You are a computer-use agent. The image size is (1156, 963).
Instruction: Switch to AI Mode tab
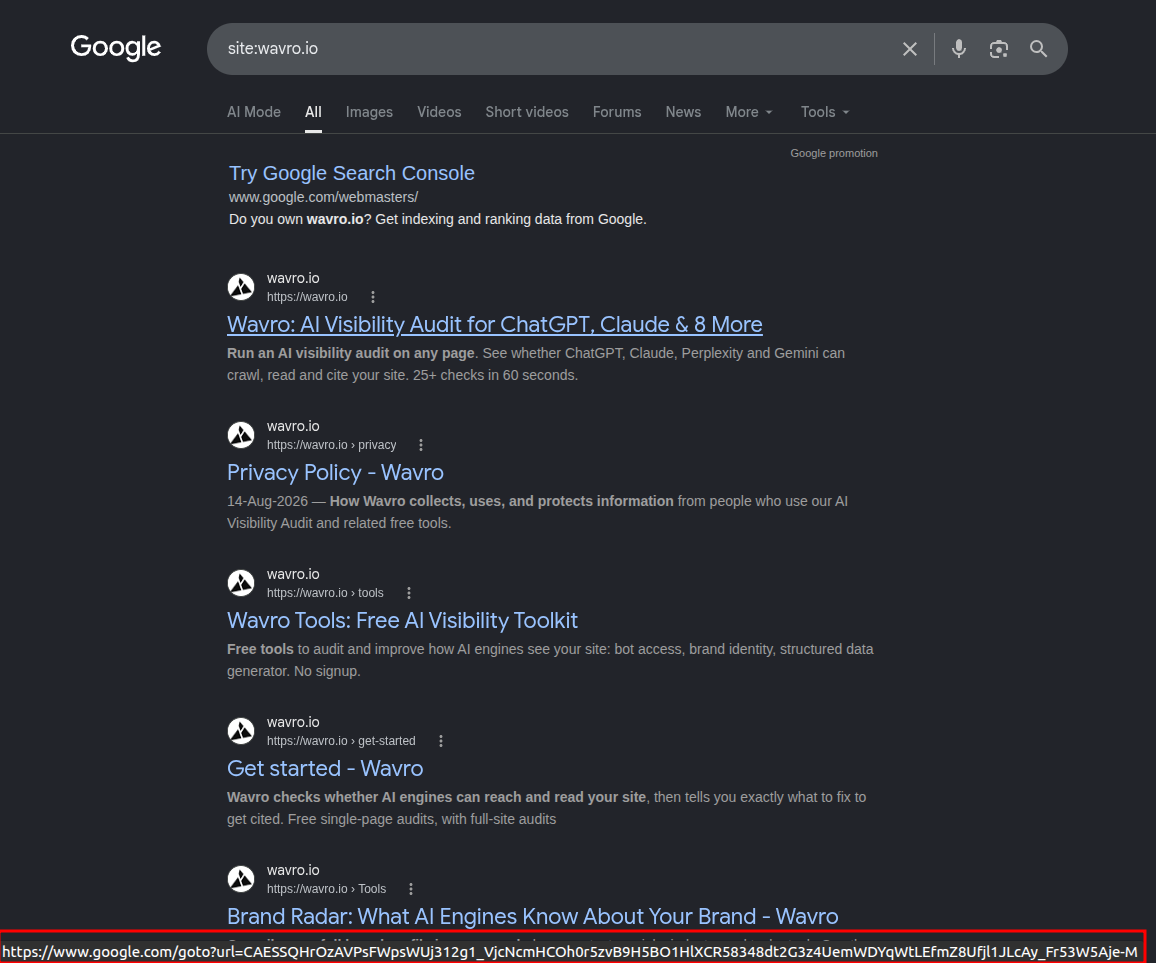point(254,112)
